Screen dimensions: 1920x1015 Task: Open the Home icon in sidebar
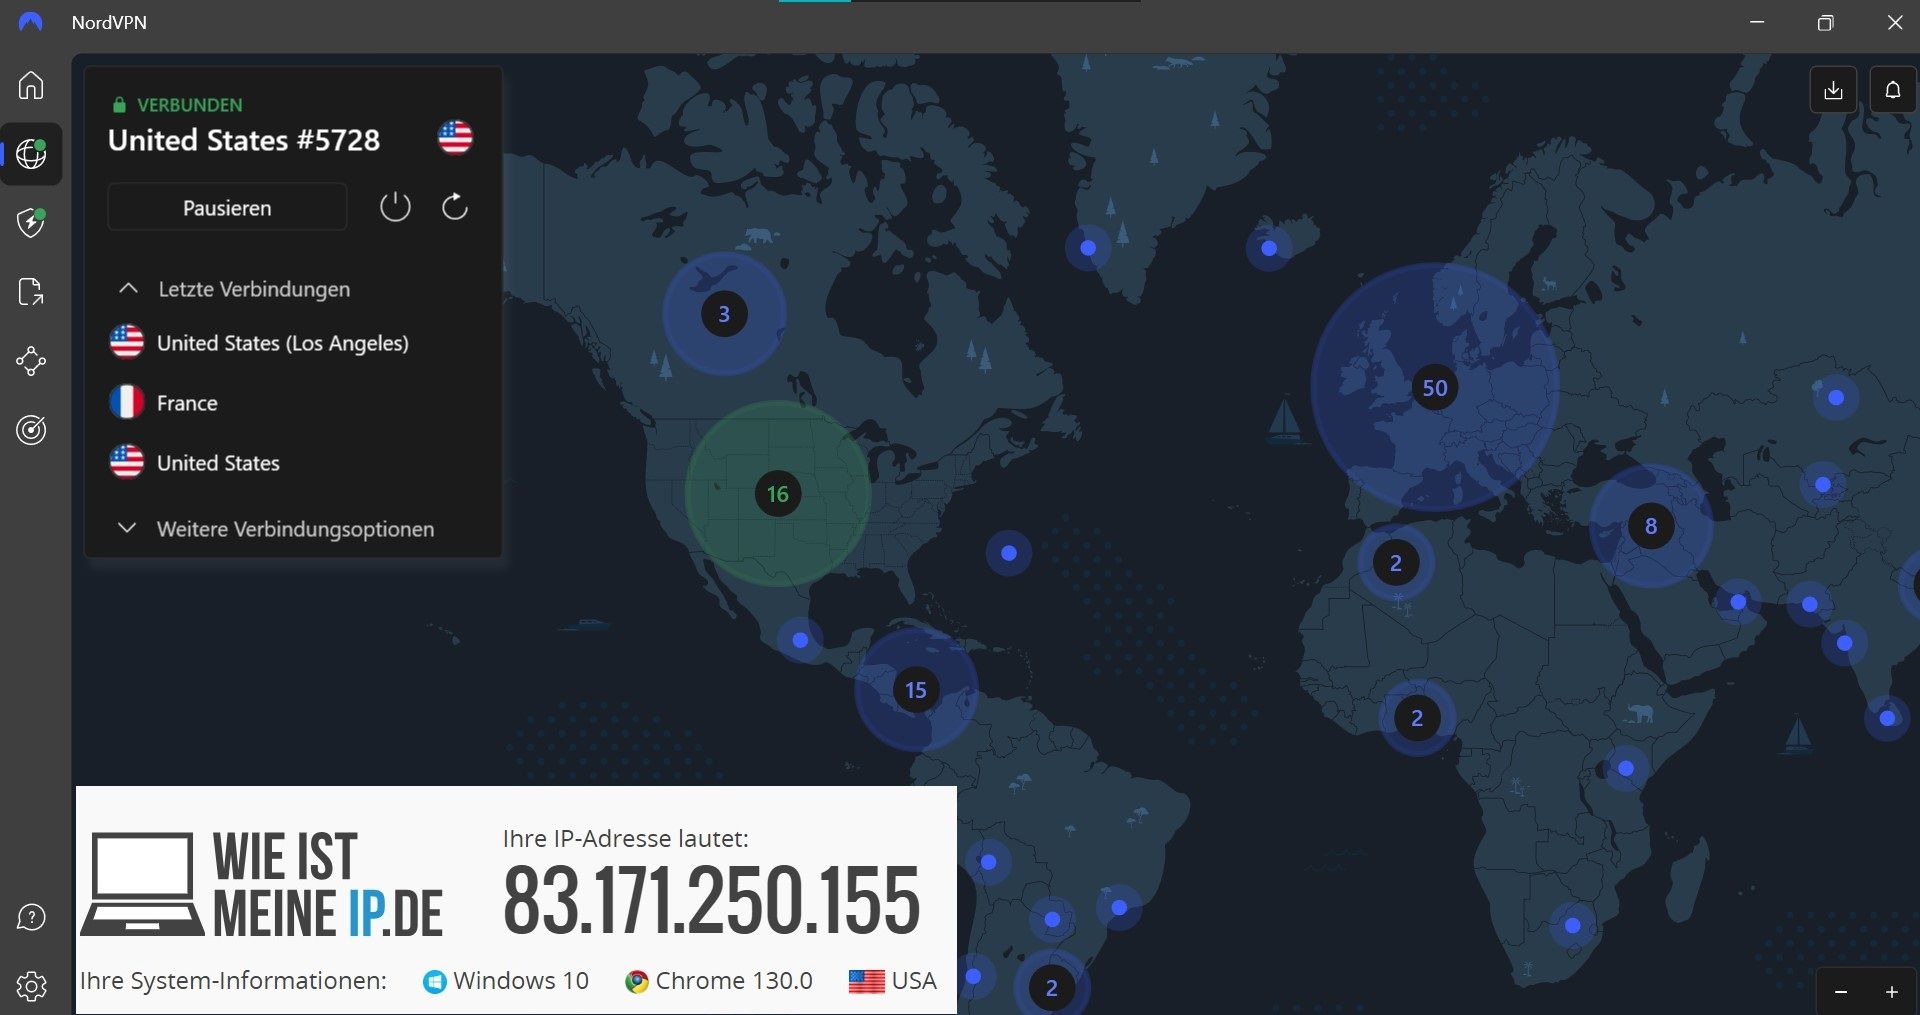pyautogui.click(x=31, y=85)
